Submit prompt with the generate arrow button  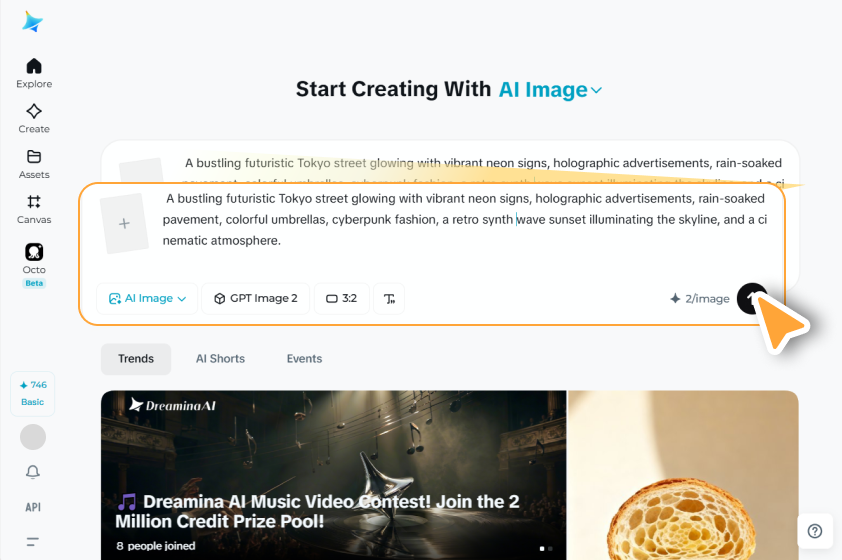pyautogui.click(x=752, y=299)
